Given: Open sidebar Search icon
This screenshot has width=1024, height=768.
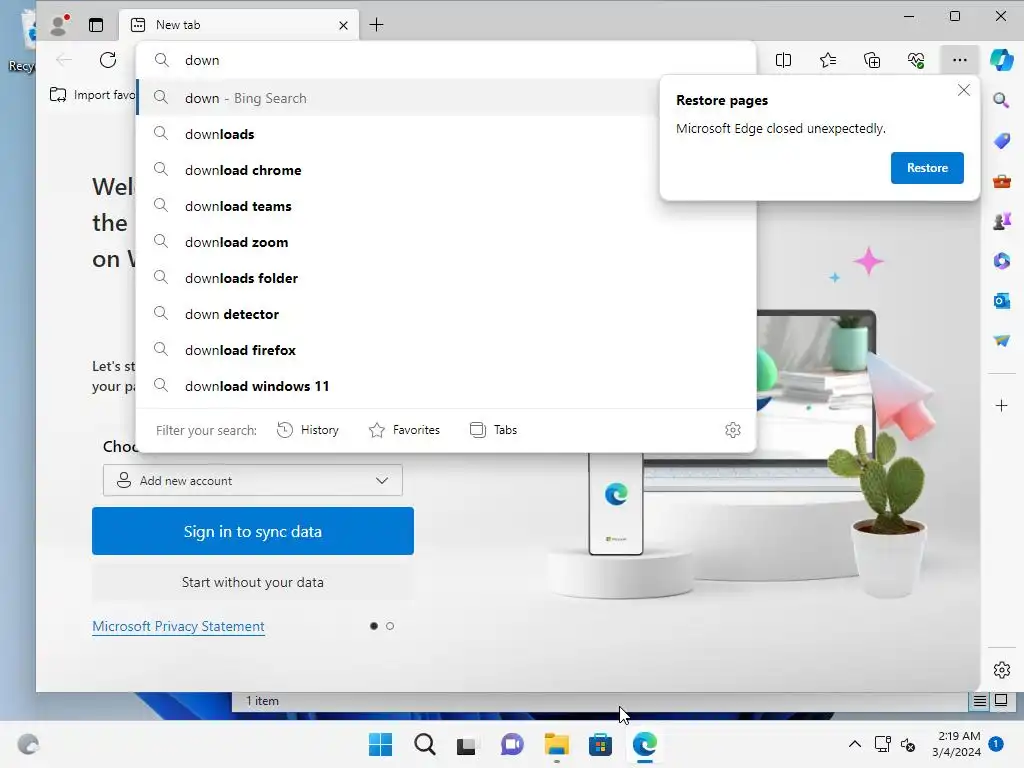Looking at the screenshot, I should [1001, 100].
